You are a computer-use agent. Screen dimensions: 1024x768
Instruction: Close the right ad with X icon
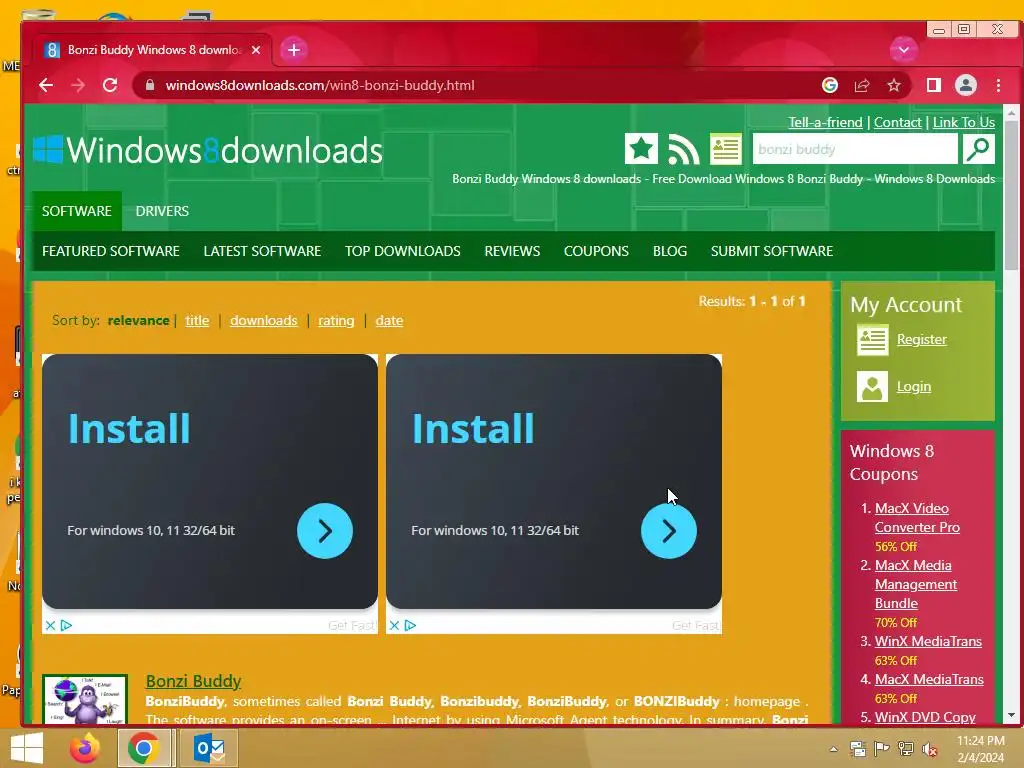[x=394, y=626]
